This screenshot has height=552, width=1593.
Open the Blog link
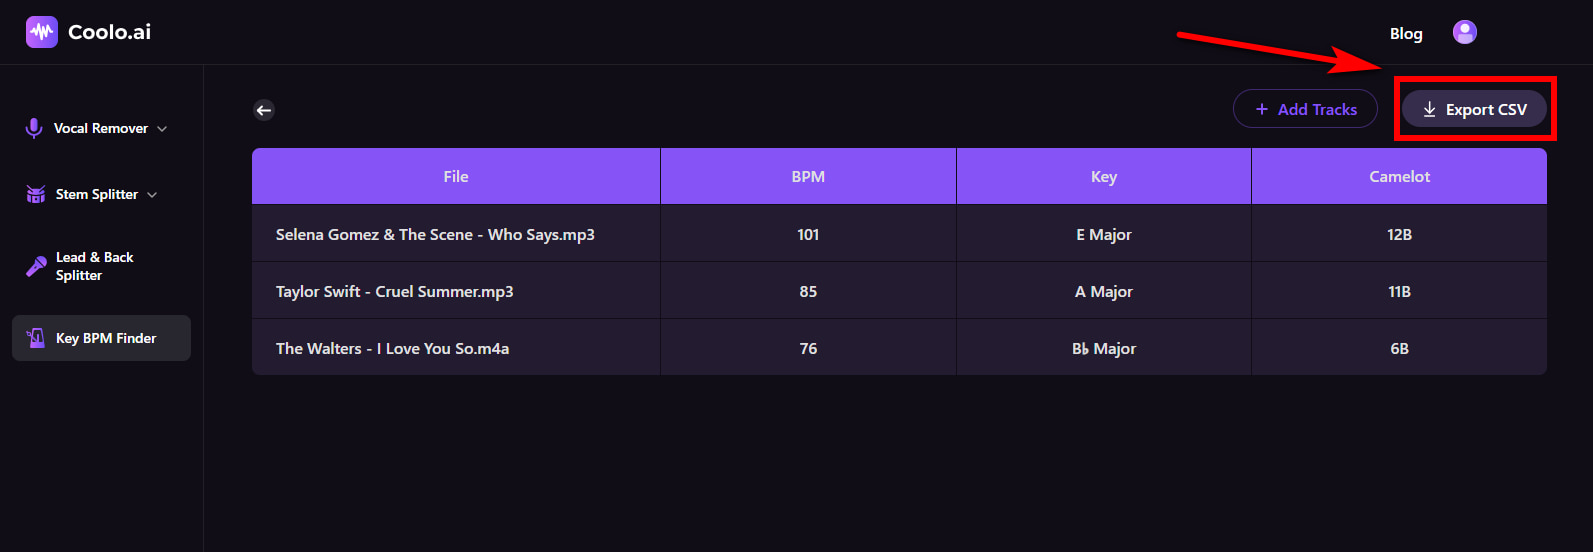coord(1405,34)
